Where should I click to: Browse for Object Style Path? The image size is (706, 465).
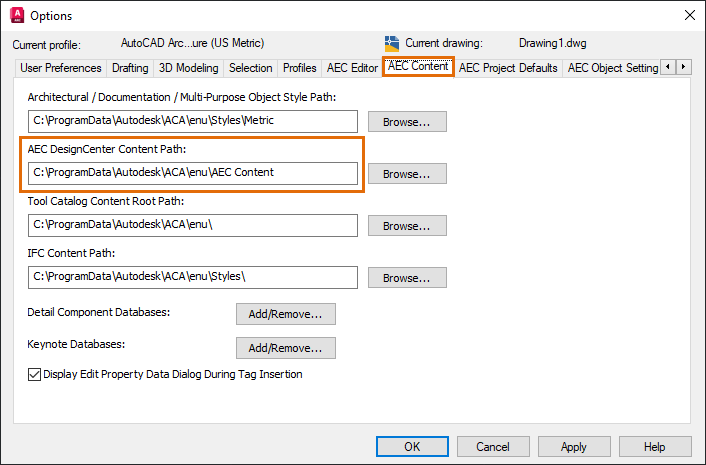[x=407, y=122]
